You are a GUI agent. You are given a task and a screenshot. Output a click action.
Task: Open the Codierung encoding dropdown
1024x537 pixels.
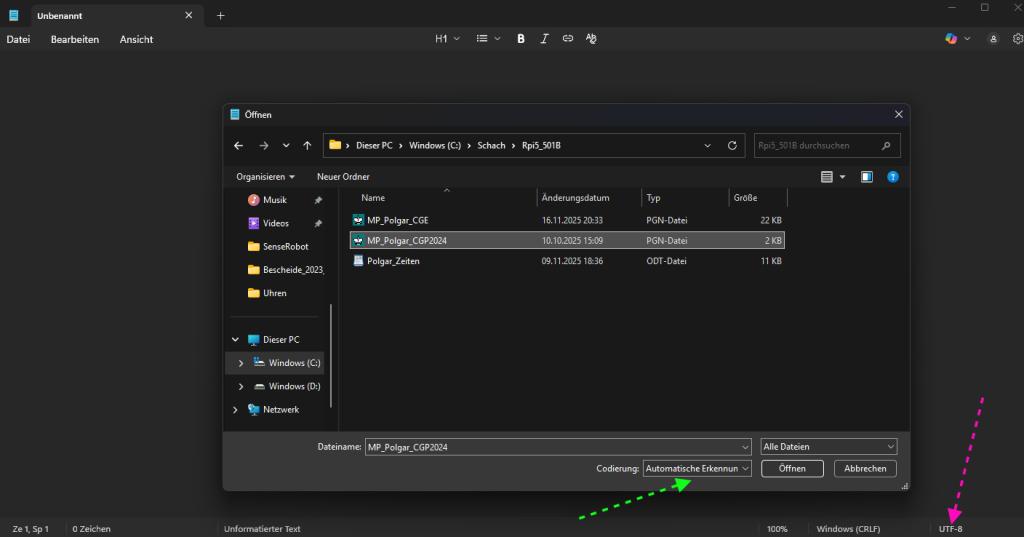tap(697, 468)
